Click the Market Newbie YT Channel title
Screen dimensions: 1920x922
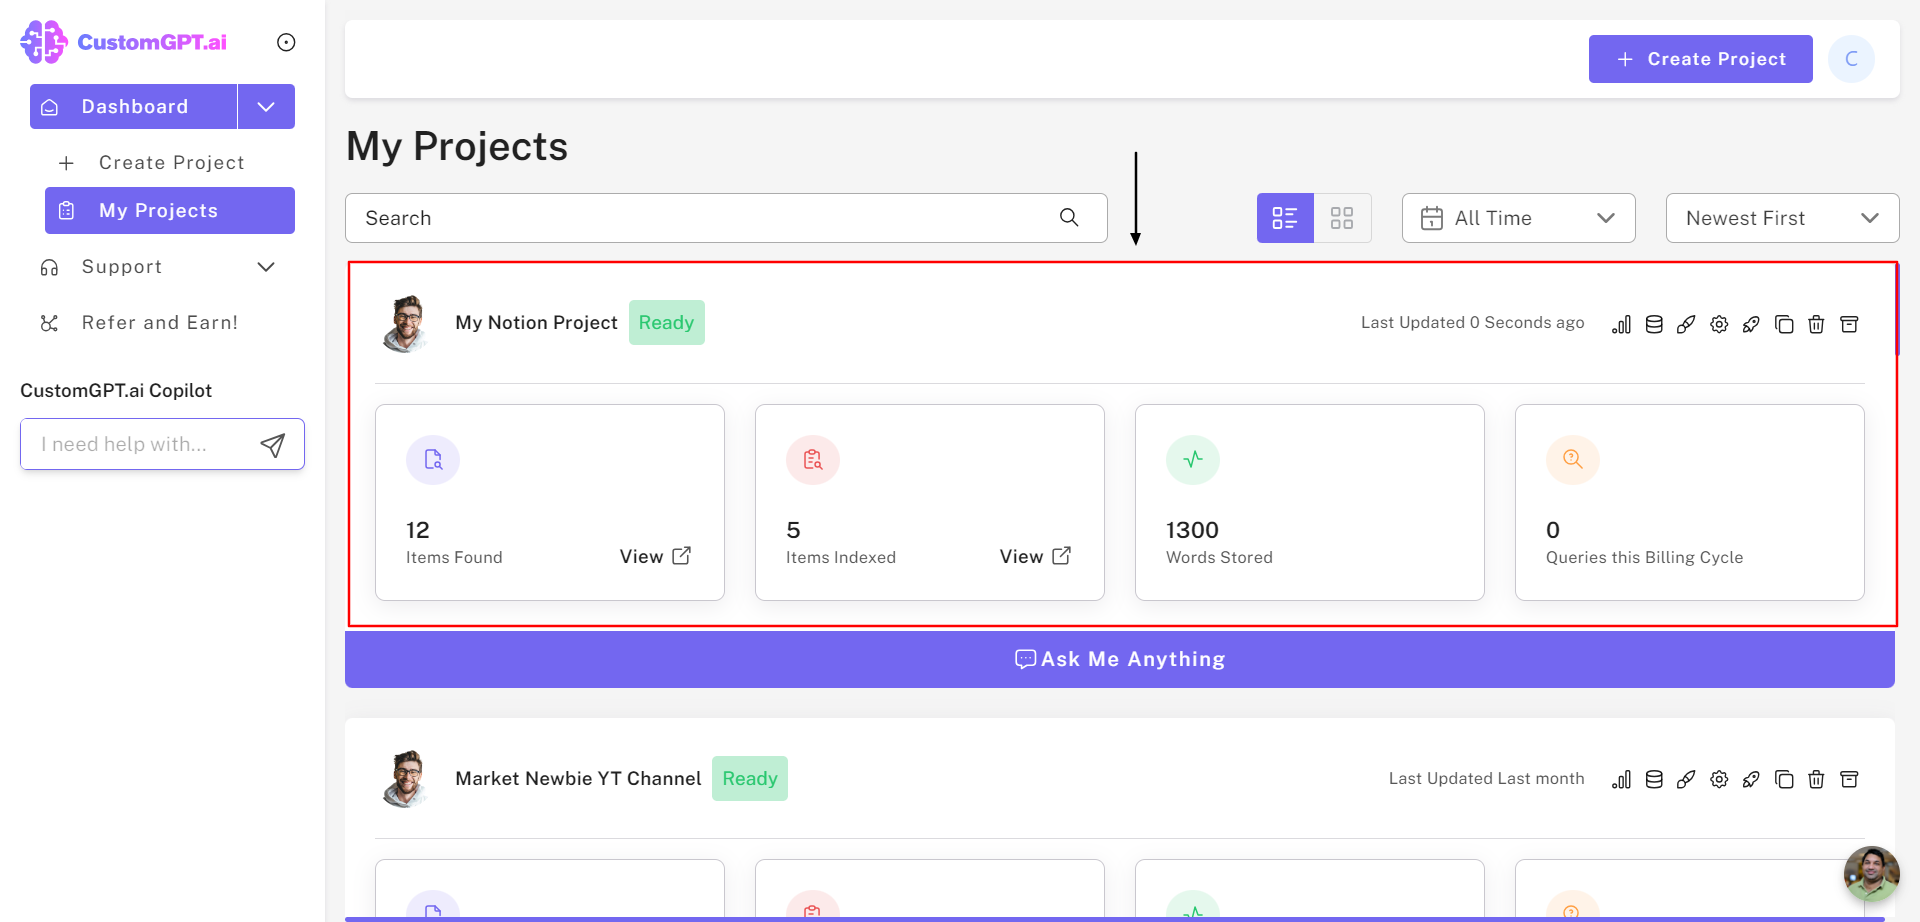[578, 778]
